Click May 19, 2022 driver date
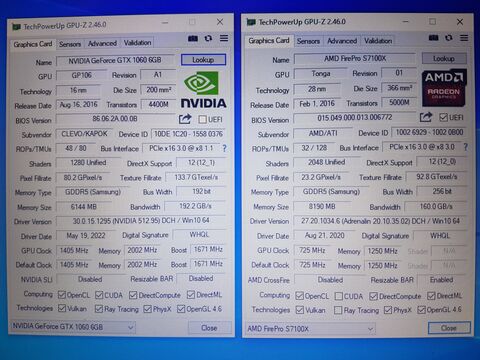480x360 pixels. click(x=86, y=236)
